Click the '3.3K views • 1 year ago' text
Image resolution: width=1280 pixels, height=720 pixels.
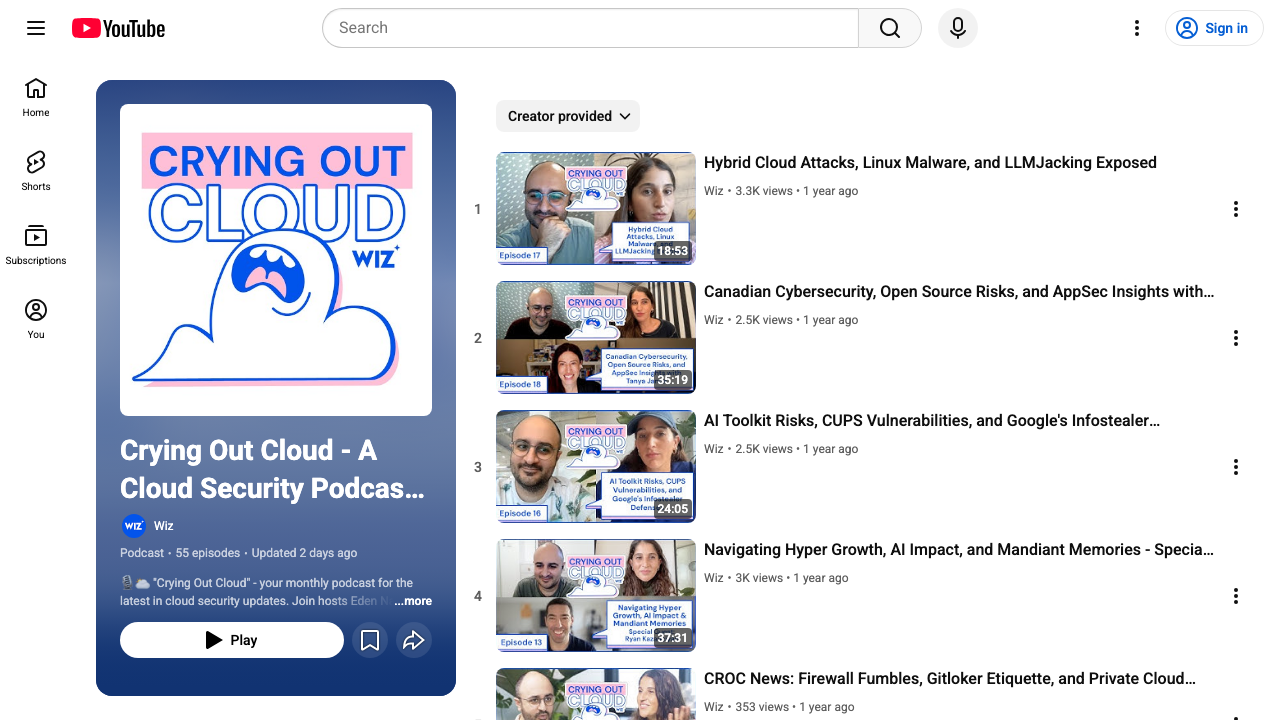click(x=797, y=191)
